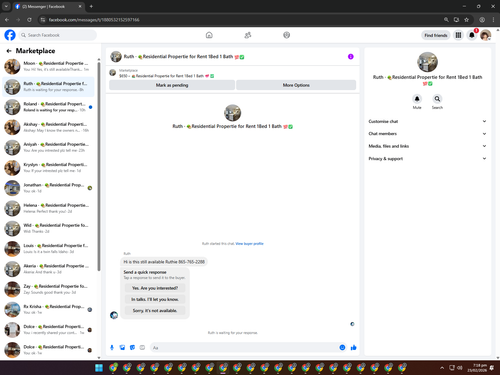Open the Chrome menu three dots
Viewport: 500px width, 375px height.
pyautogui.click(x=494, y=20)
